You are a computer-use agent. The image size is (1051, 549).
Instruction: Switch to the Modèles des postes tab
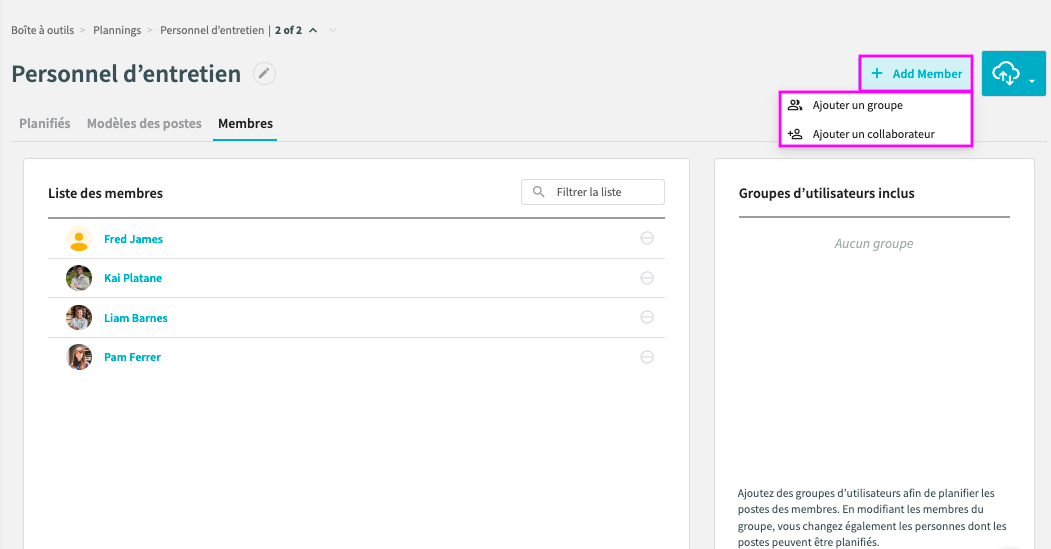(144, 123)
